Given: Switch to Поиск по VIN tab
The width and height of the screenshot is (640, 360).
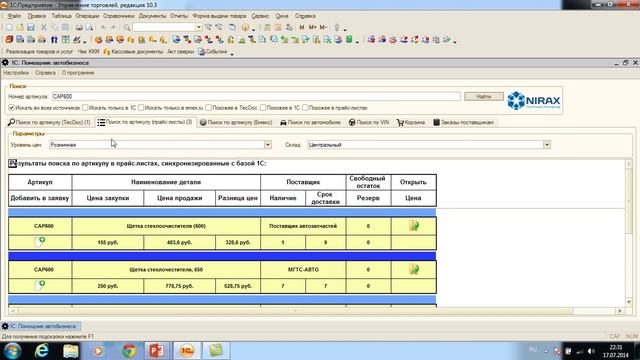Looking at the screenshot, I should click(x=369, y=122).
